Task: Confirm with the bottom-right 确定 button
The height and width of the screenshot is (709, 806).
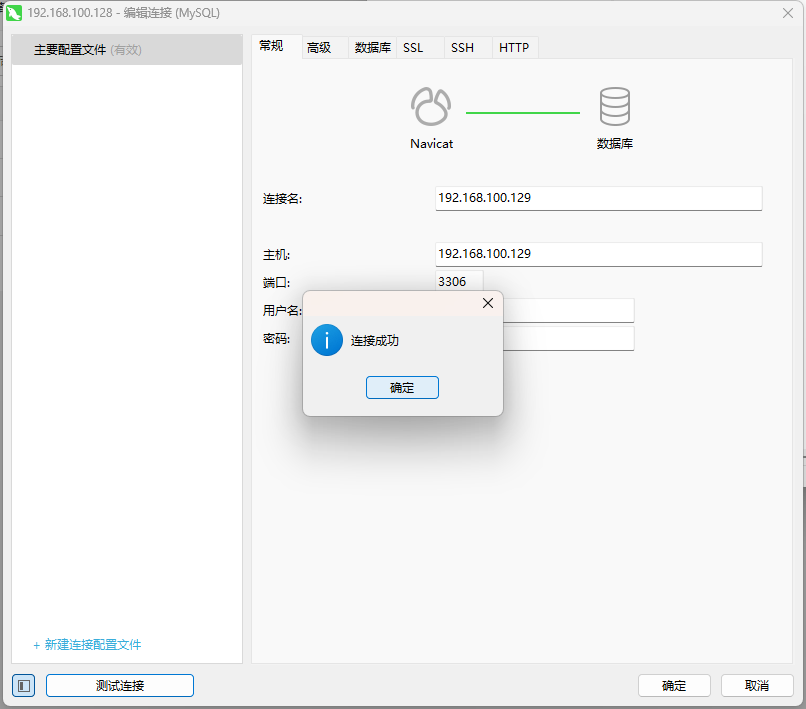Action: pyautogui.click(x=674, y=685)
